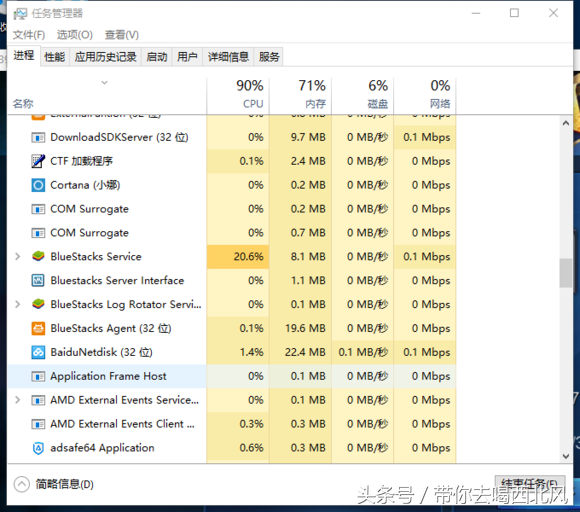
Task: Click the vertical scrollbar thumb
Action: click(x=566, y=273)
